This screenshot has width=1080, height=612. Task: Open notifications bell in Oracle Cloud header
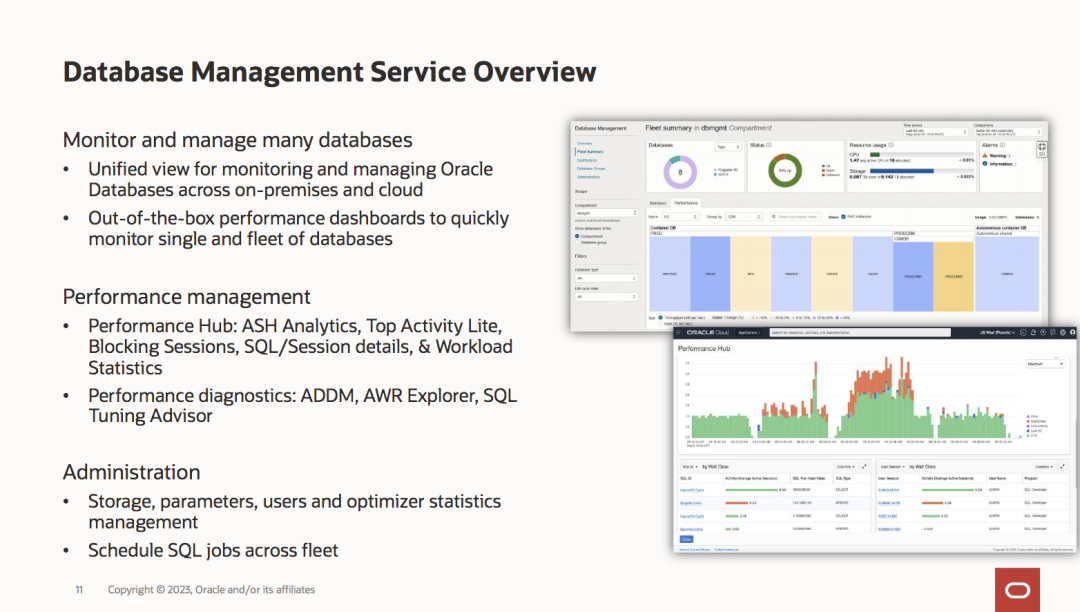click(x=1033, y=333)
